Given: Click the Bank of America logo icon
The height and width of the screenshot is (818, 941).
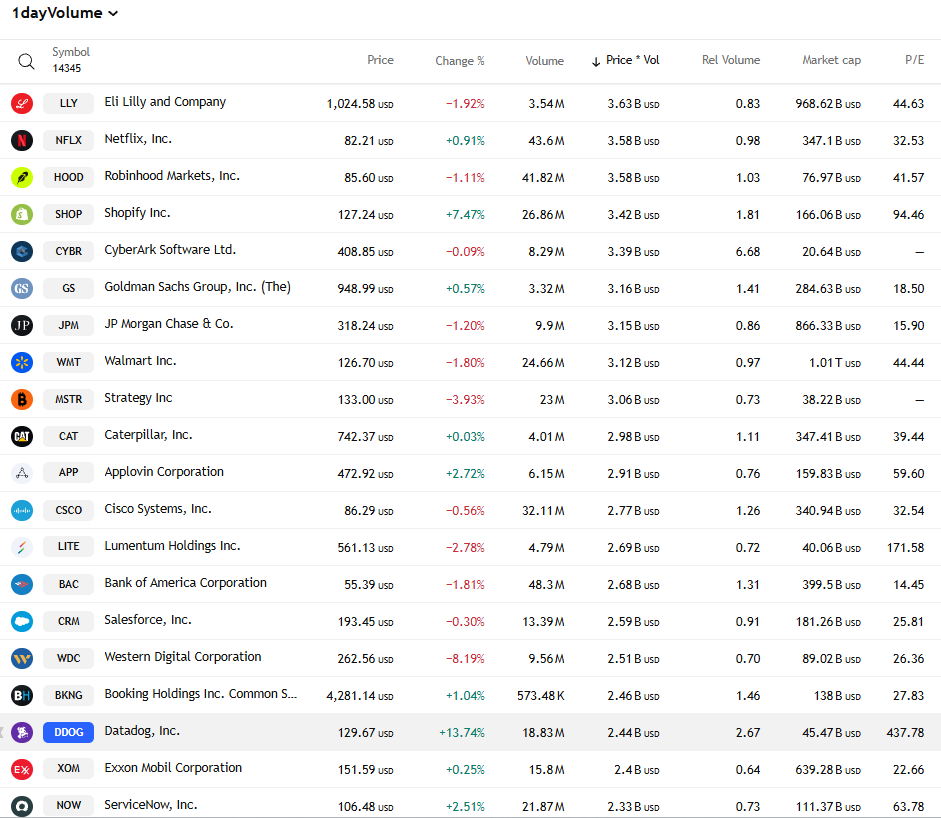Looking at the screenshot, I should [x=22, y=585].
